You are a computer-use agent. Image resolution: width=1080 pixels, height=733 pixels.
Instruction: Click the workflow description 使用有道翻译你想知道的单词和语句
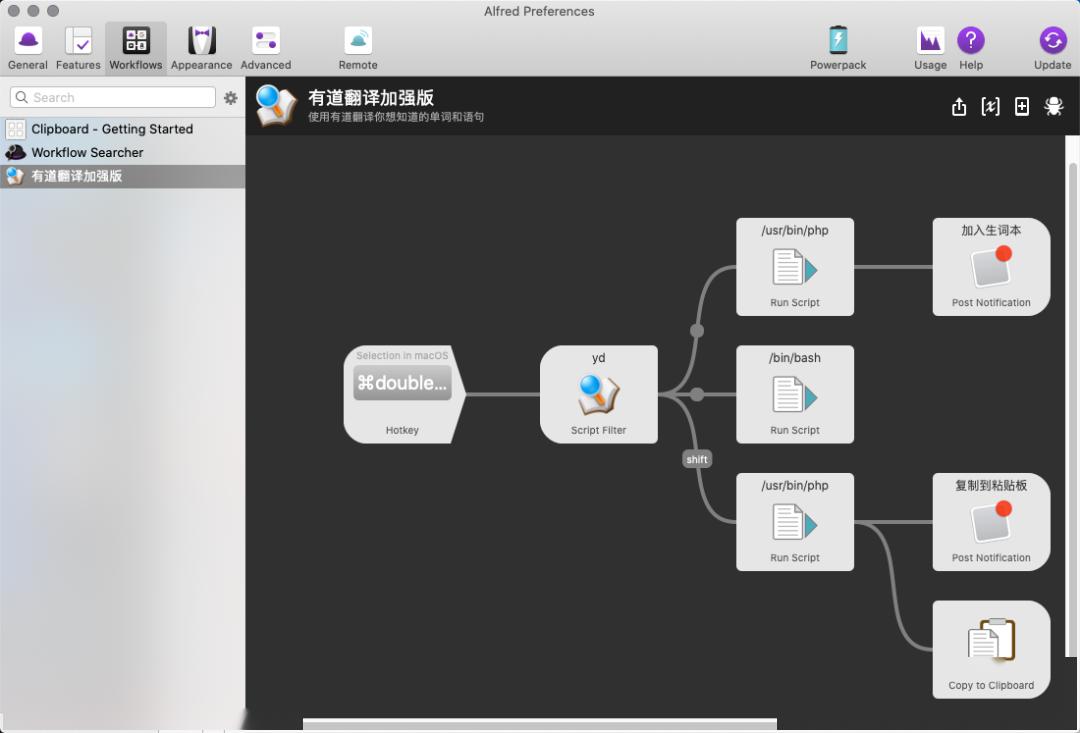pyautogui.click(x=395, y=117)
